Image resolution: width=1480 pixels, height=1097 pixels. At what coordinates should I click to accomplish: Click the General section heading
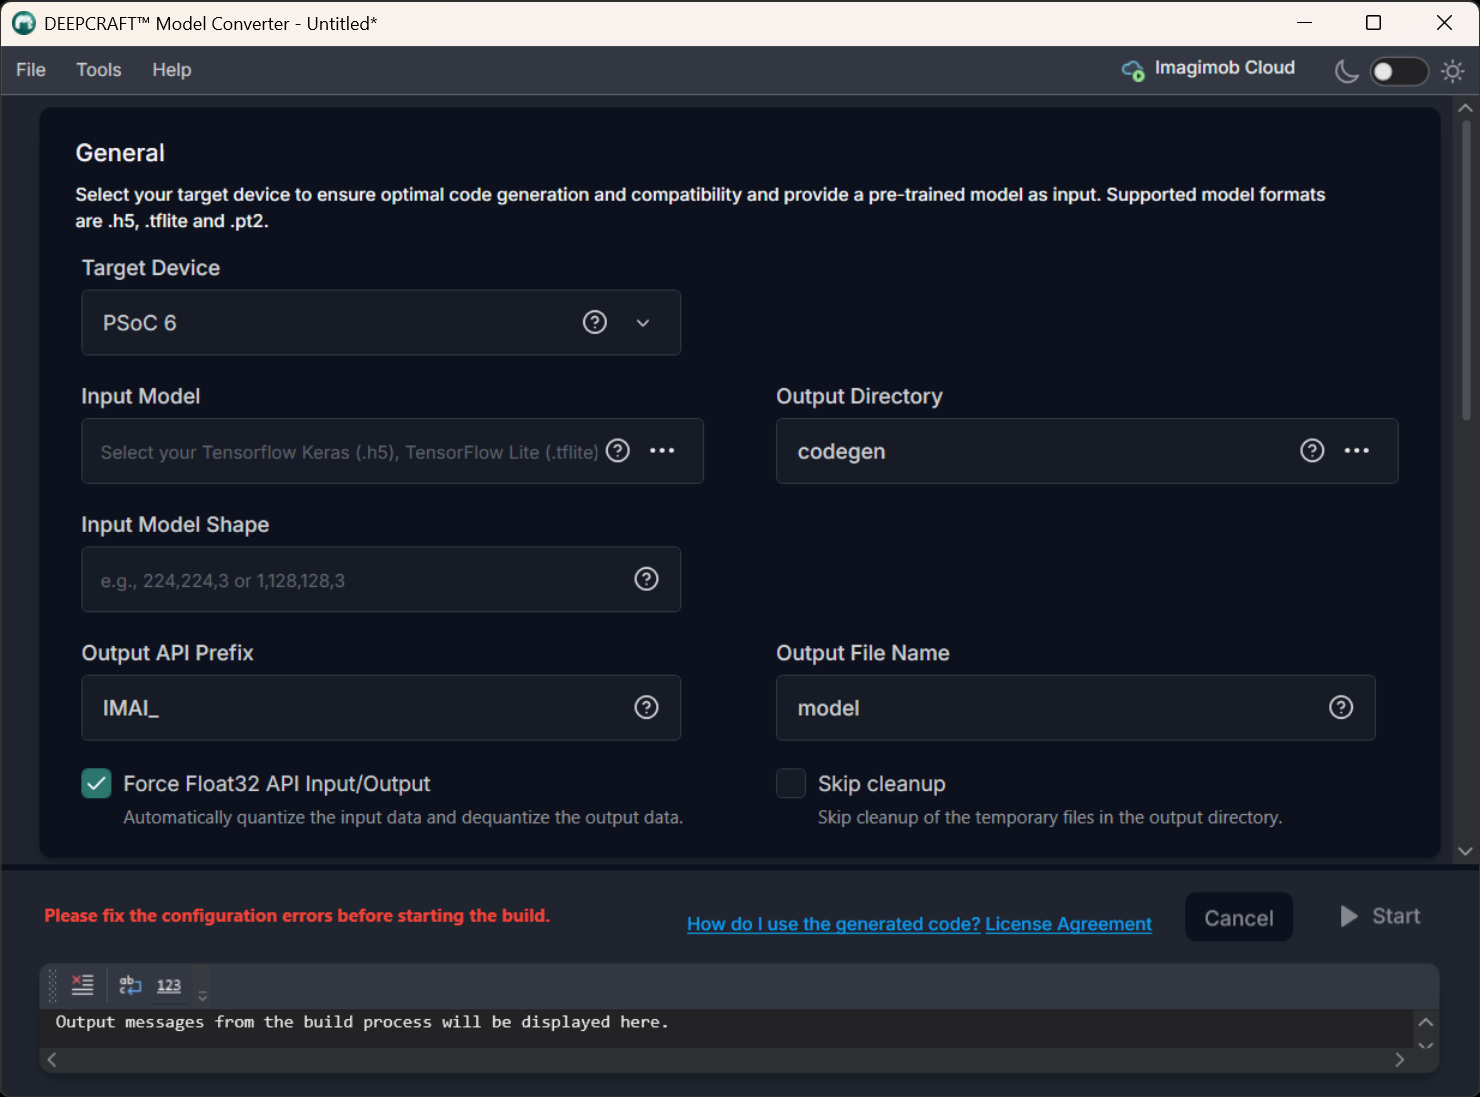[x=120, y=153]
